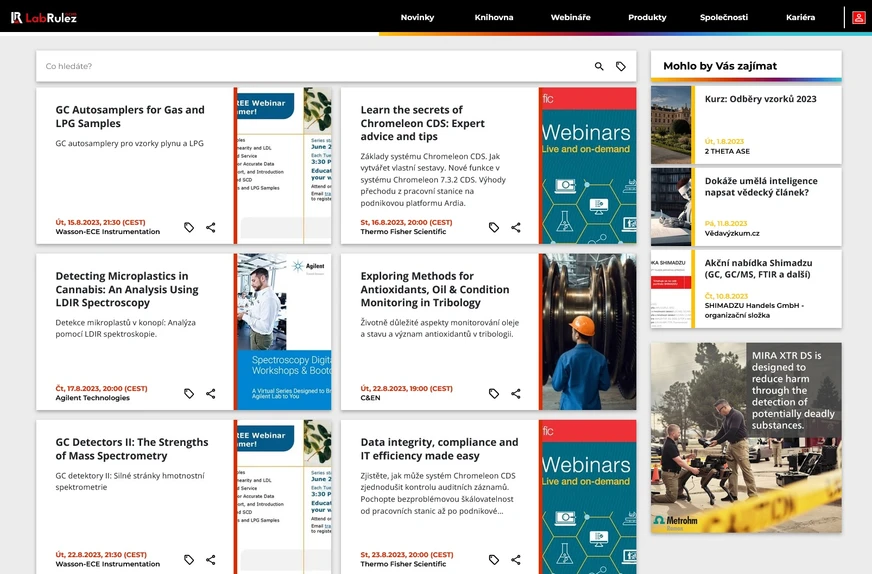Go to Kariéra page
Image resolution: width=872 pixels, height=574 pixels.
tap(800, 17)
